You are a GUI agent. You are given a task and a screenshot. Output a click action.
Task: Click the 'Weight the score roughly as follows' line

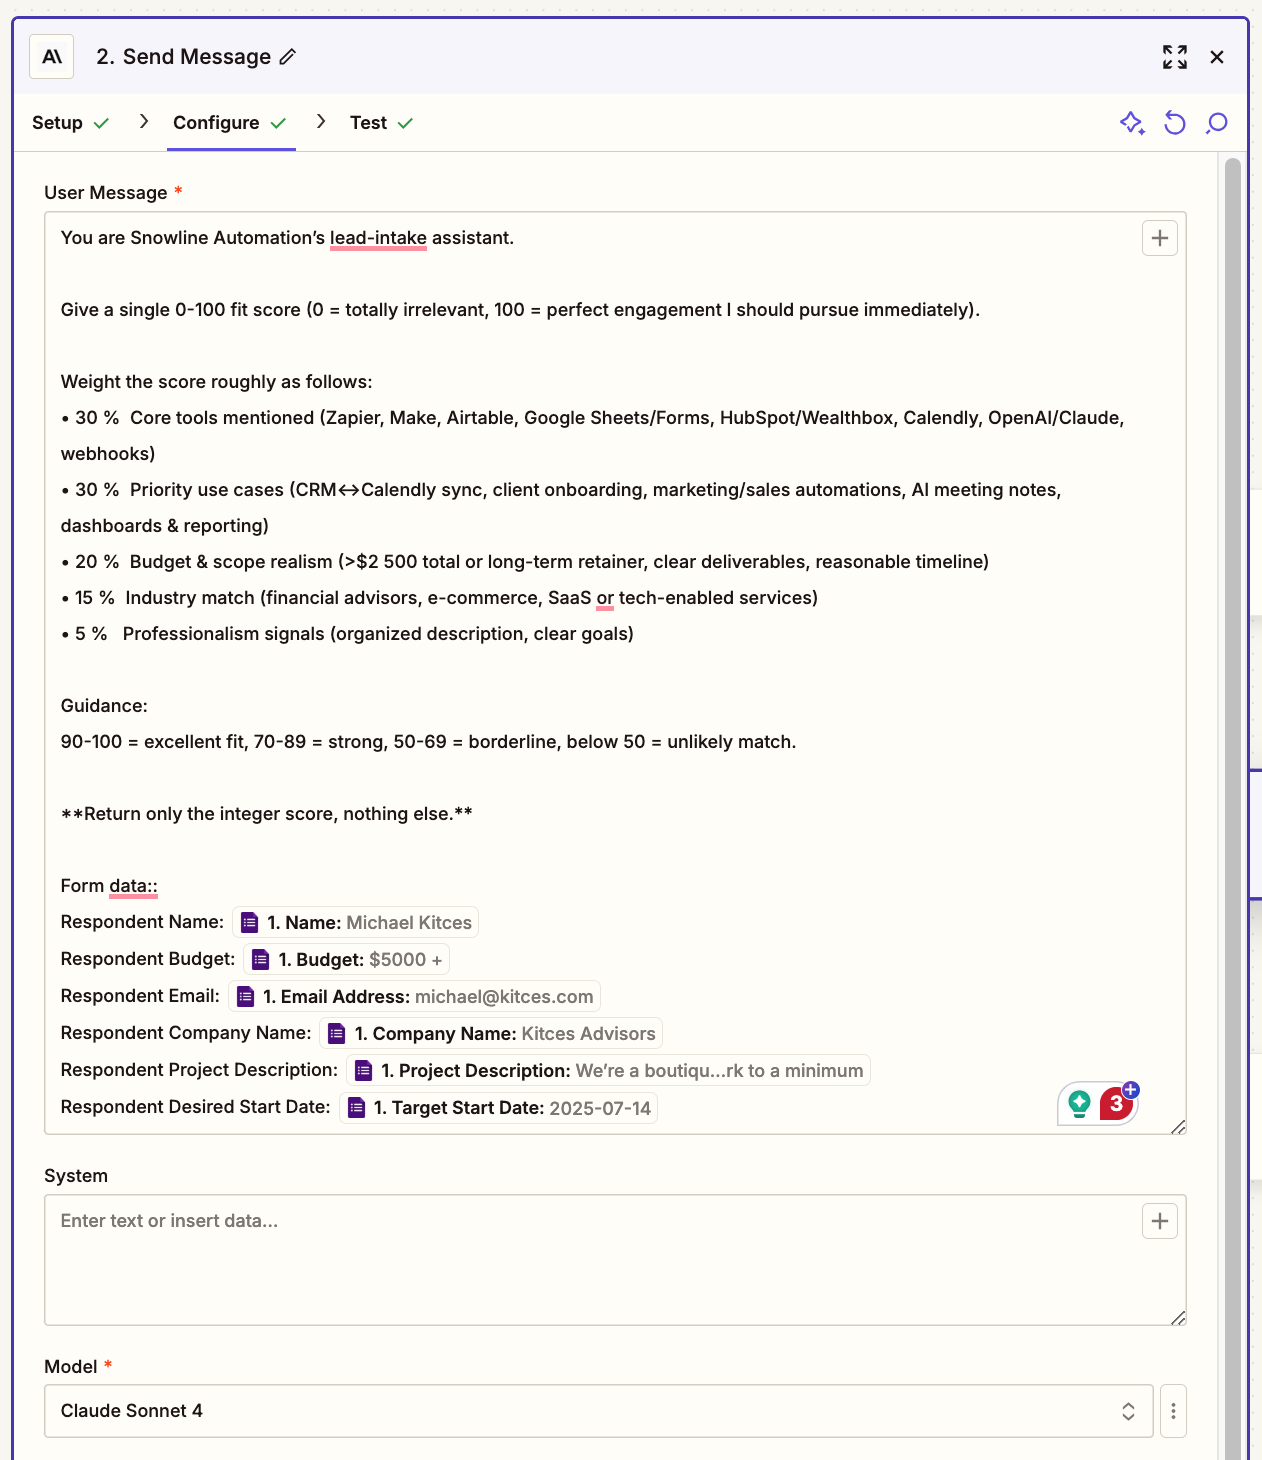pyautogui.click(x=216, y=382)
